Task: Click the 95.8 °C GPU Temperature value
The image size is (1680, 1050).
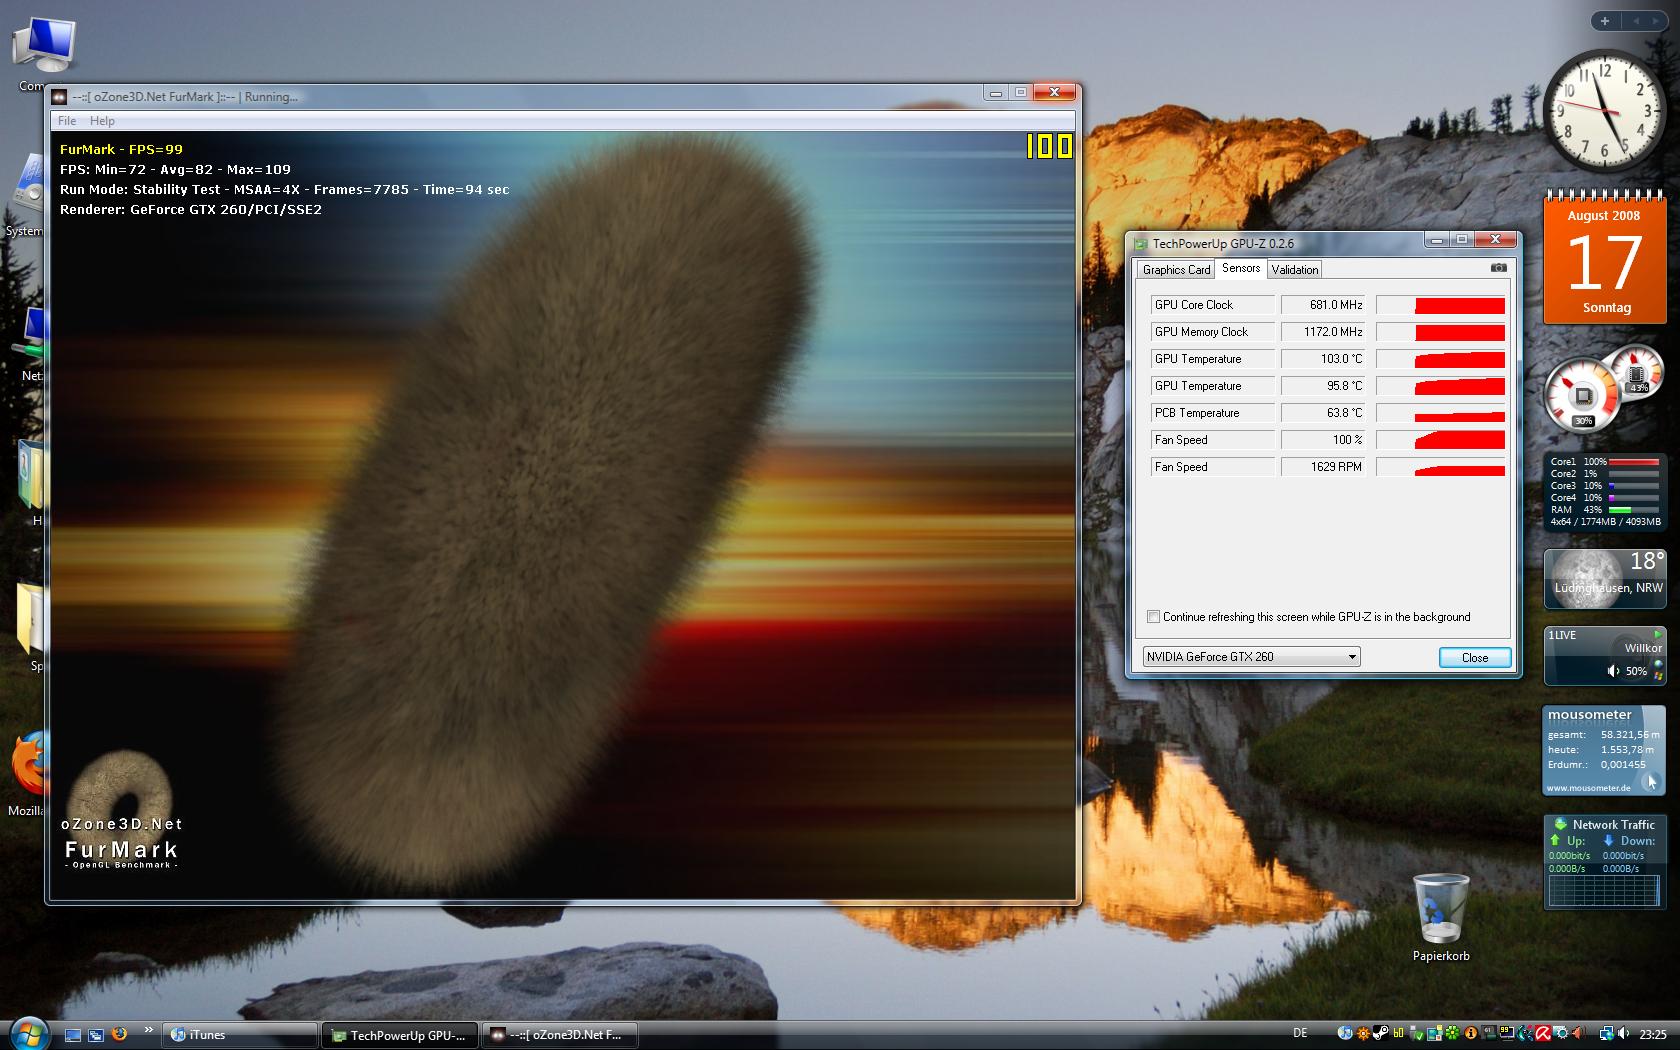Action: pos(1323,386)
